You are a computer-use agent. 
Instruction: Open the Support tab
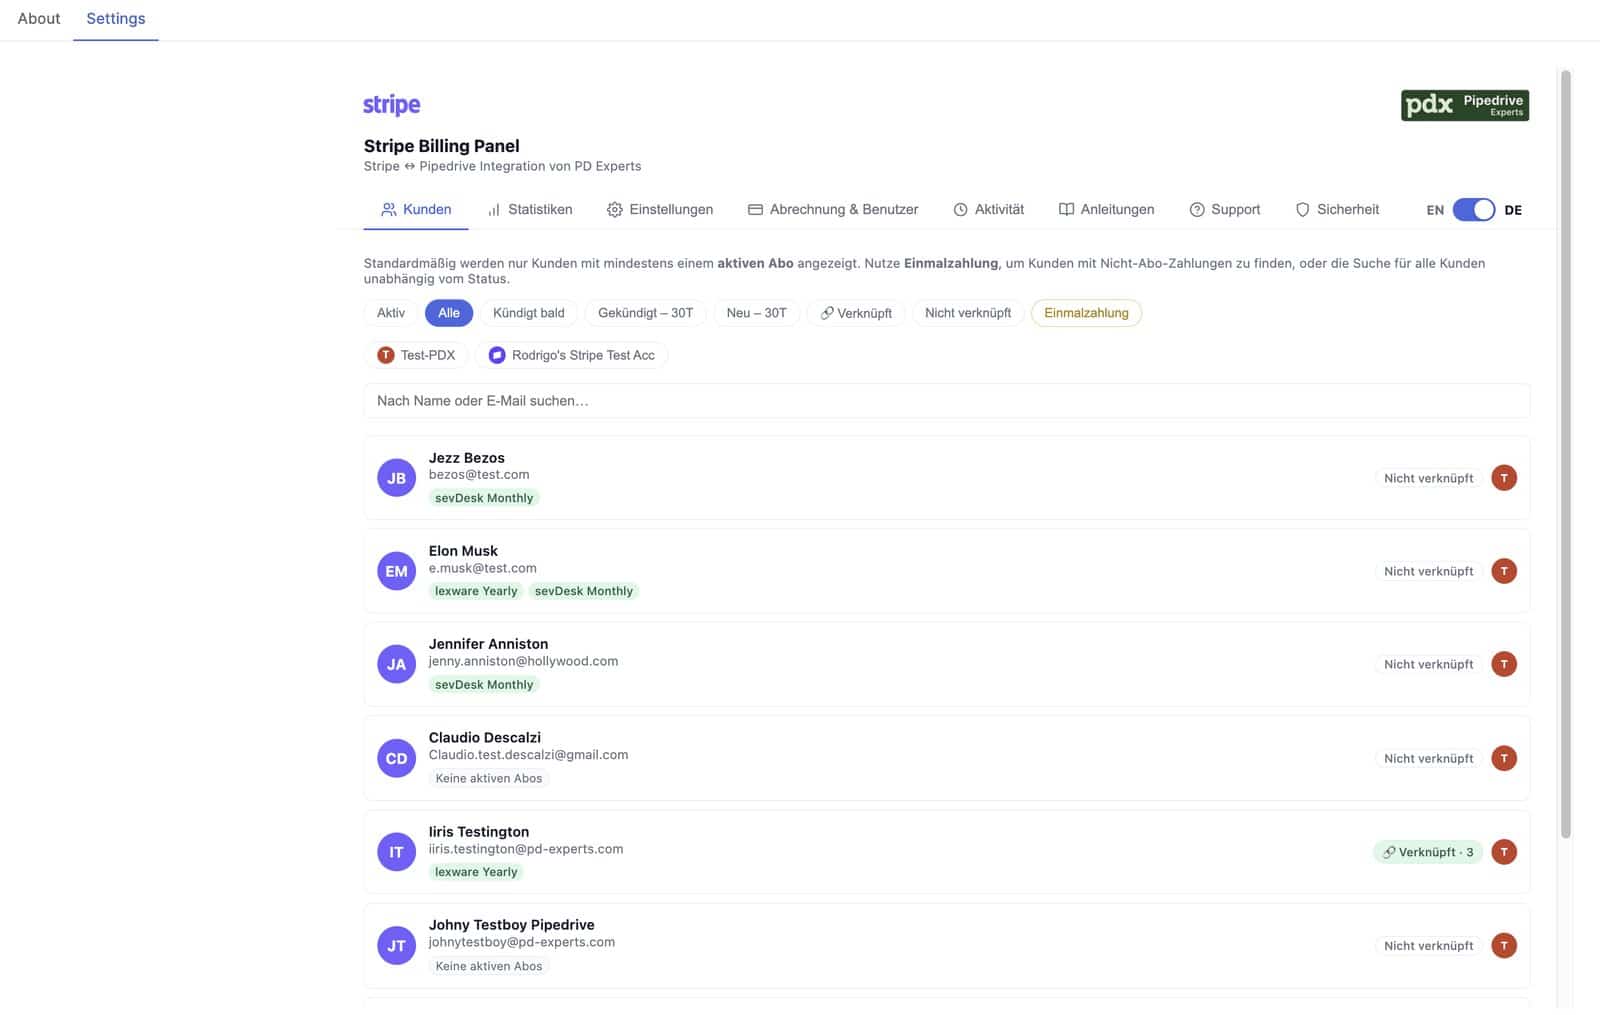(x=1225, y=209)
